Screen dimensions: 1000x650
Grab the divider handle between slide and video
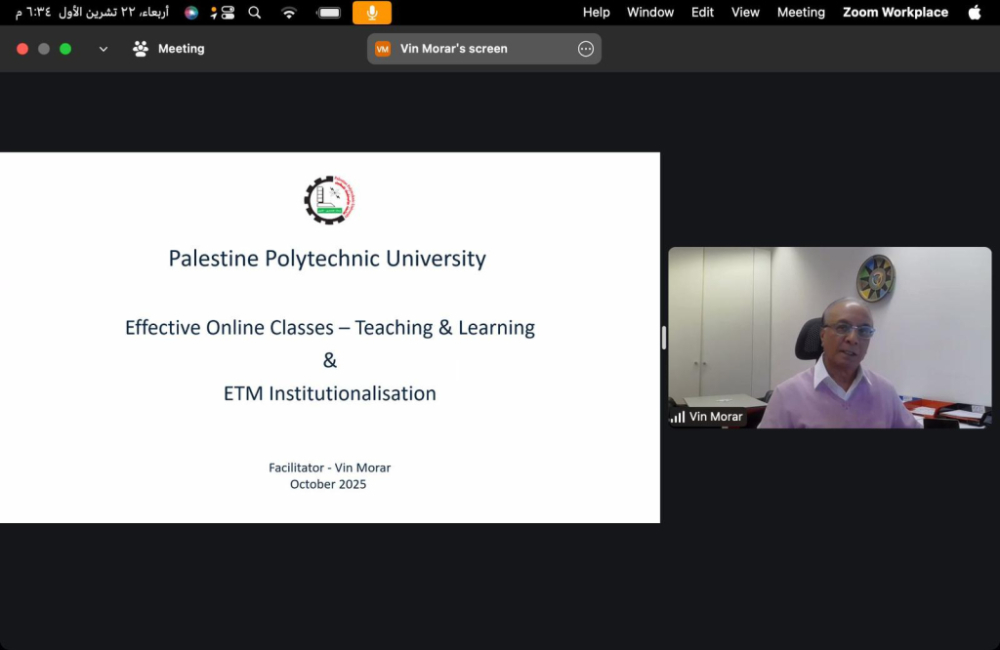664,338
